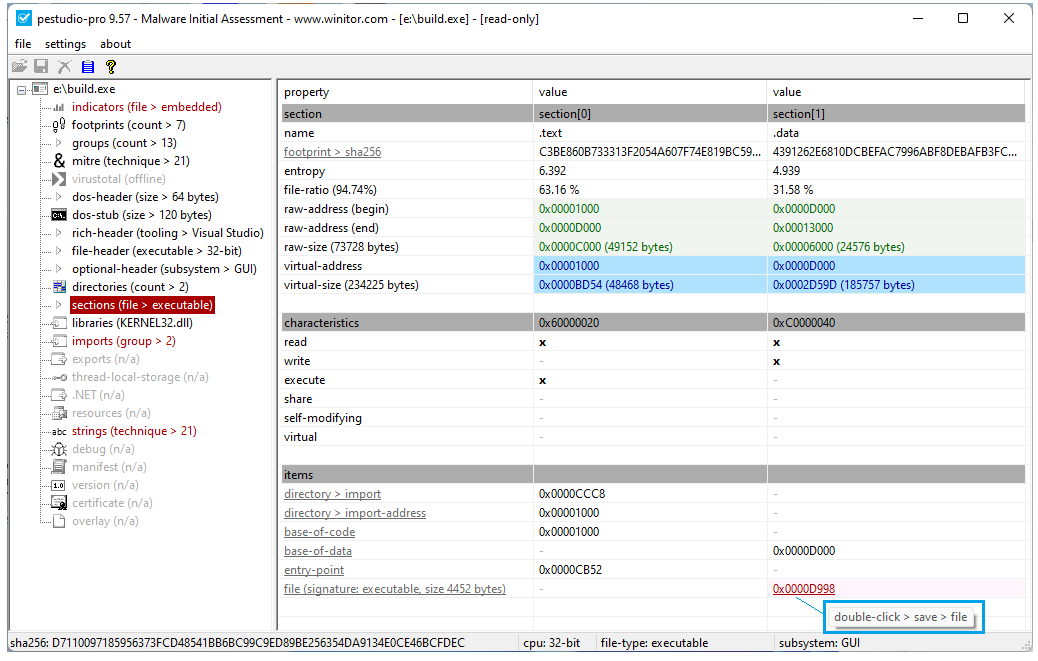Click the entry-point link
This screenshot has width=1038, height=661.
[313, 569]
